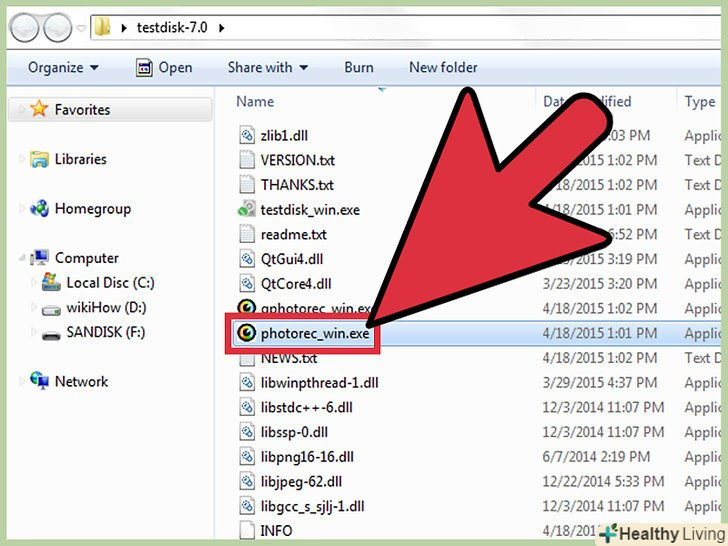
Task: Select libwinpthread-1.dll file
Action: (x=319, y=383)
